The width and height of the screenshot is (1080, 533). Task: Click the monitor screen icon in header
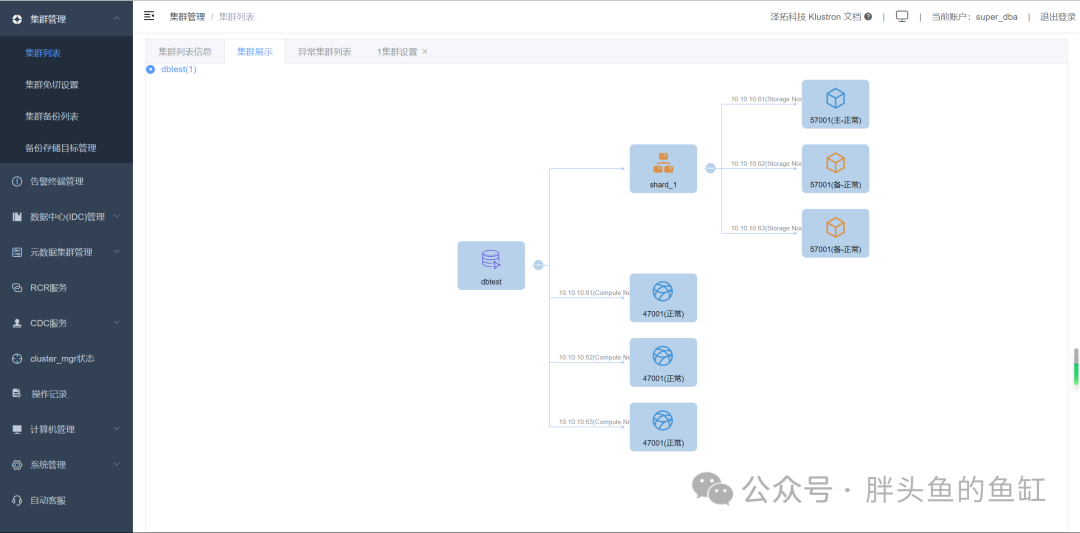tap(902, 17)
